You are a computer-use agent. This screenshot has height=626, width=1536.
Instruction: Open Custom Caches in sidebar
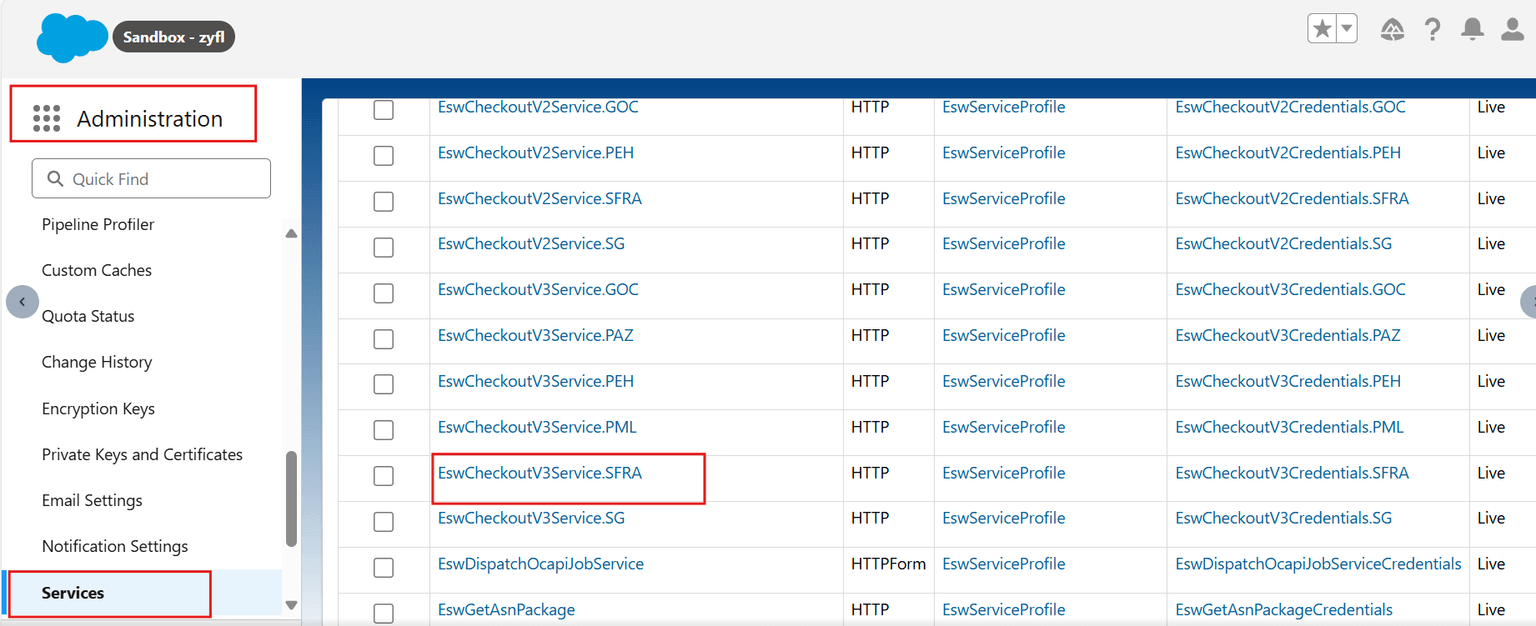[97, 270]
